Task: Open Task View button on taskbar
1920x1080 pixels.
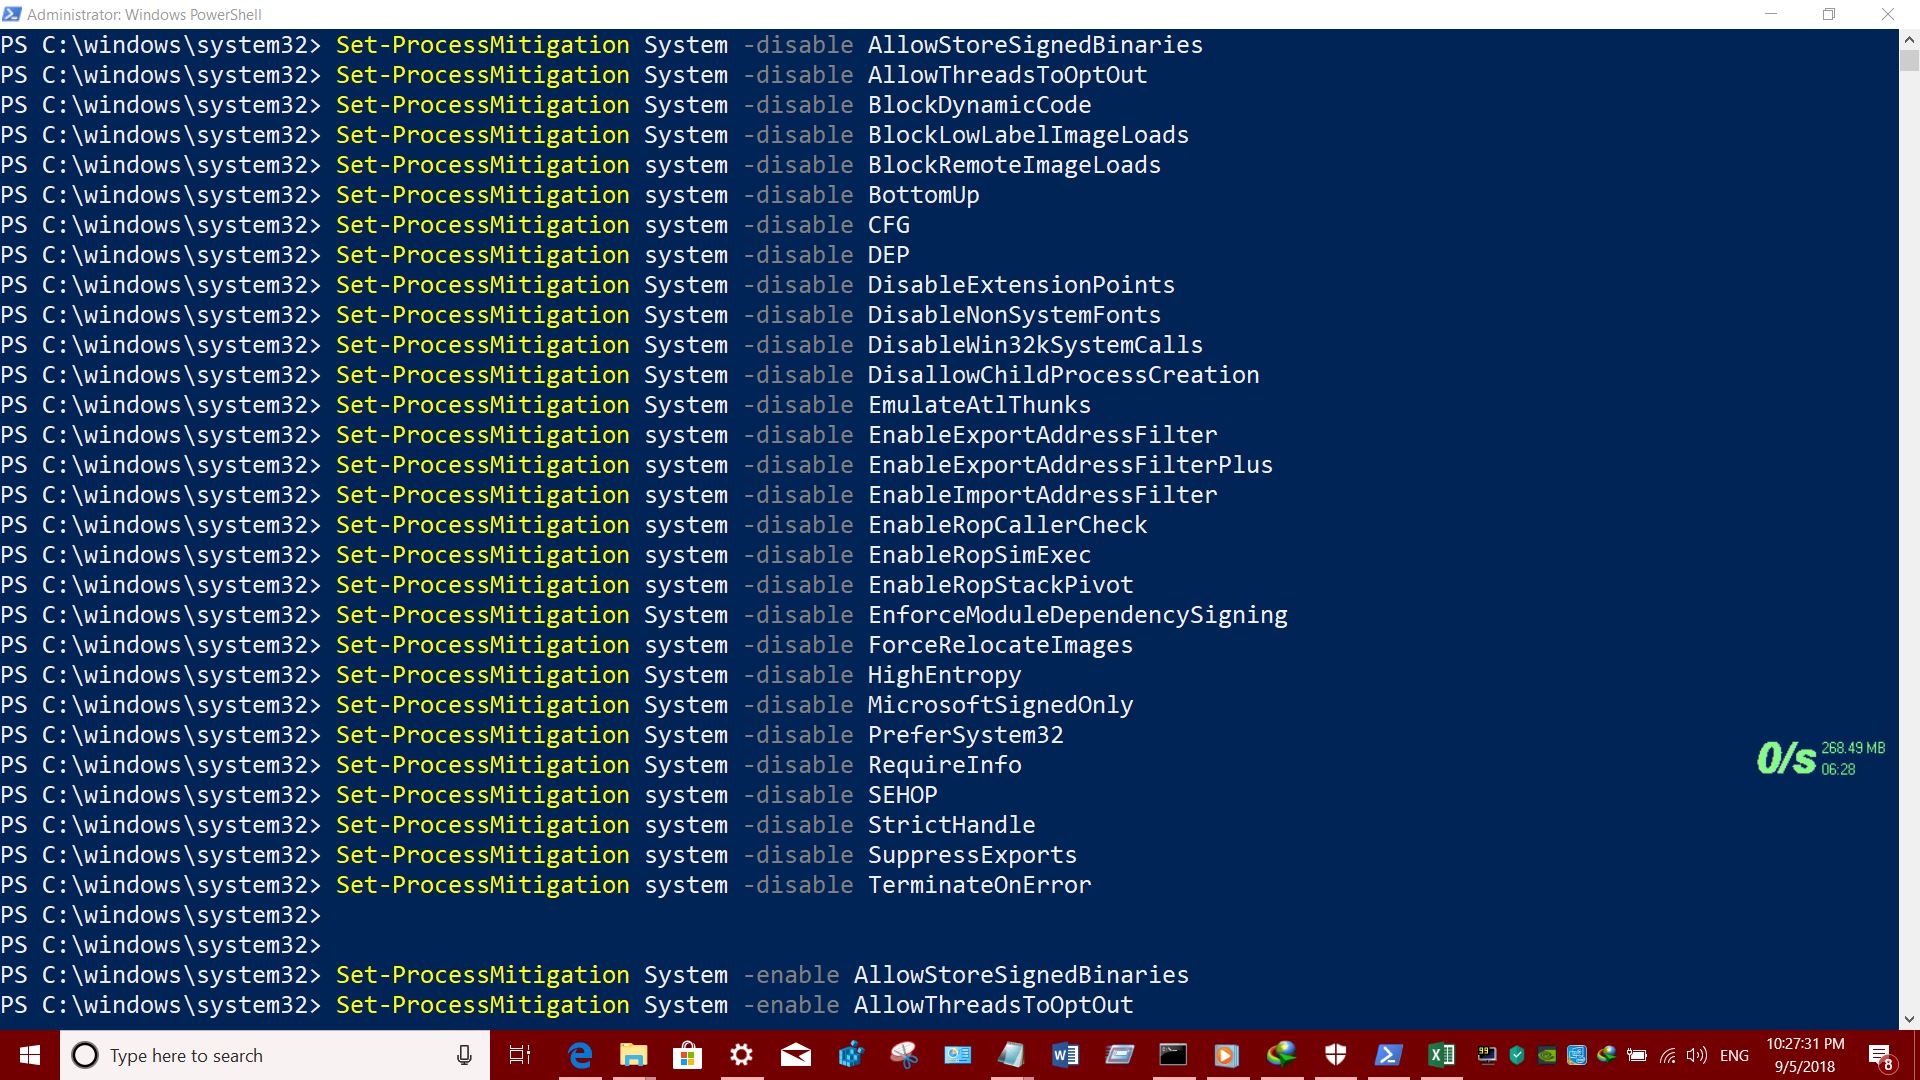Action: (520, 1055)
